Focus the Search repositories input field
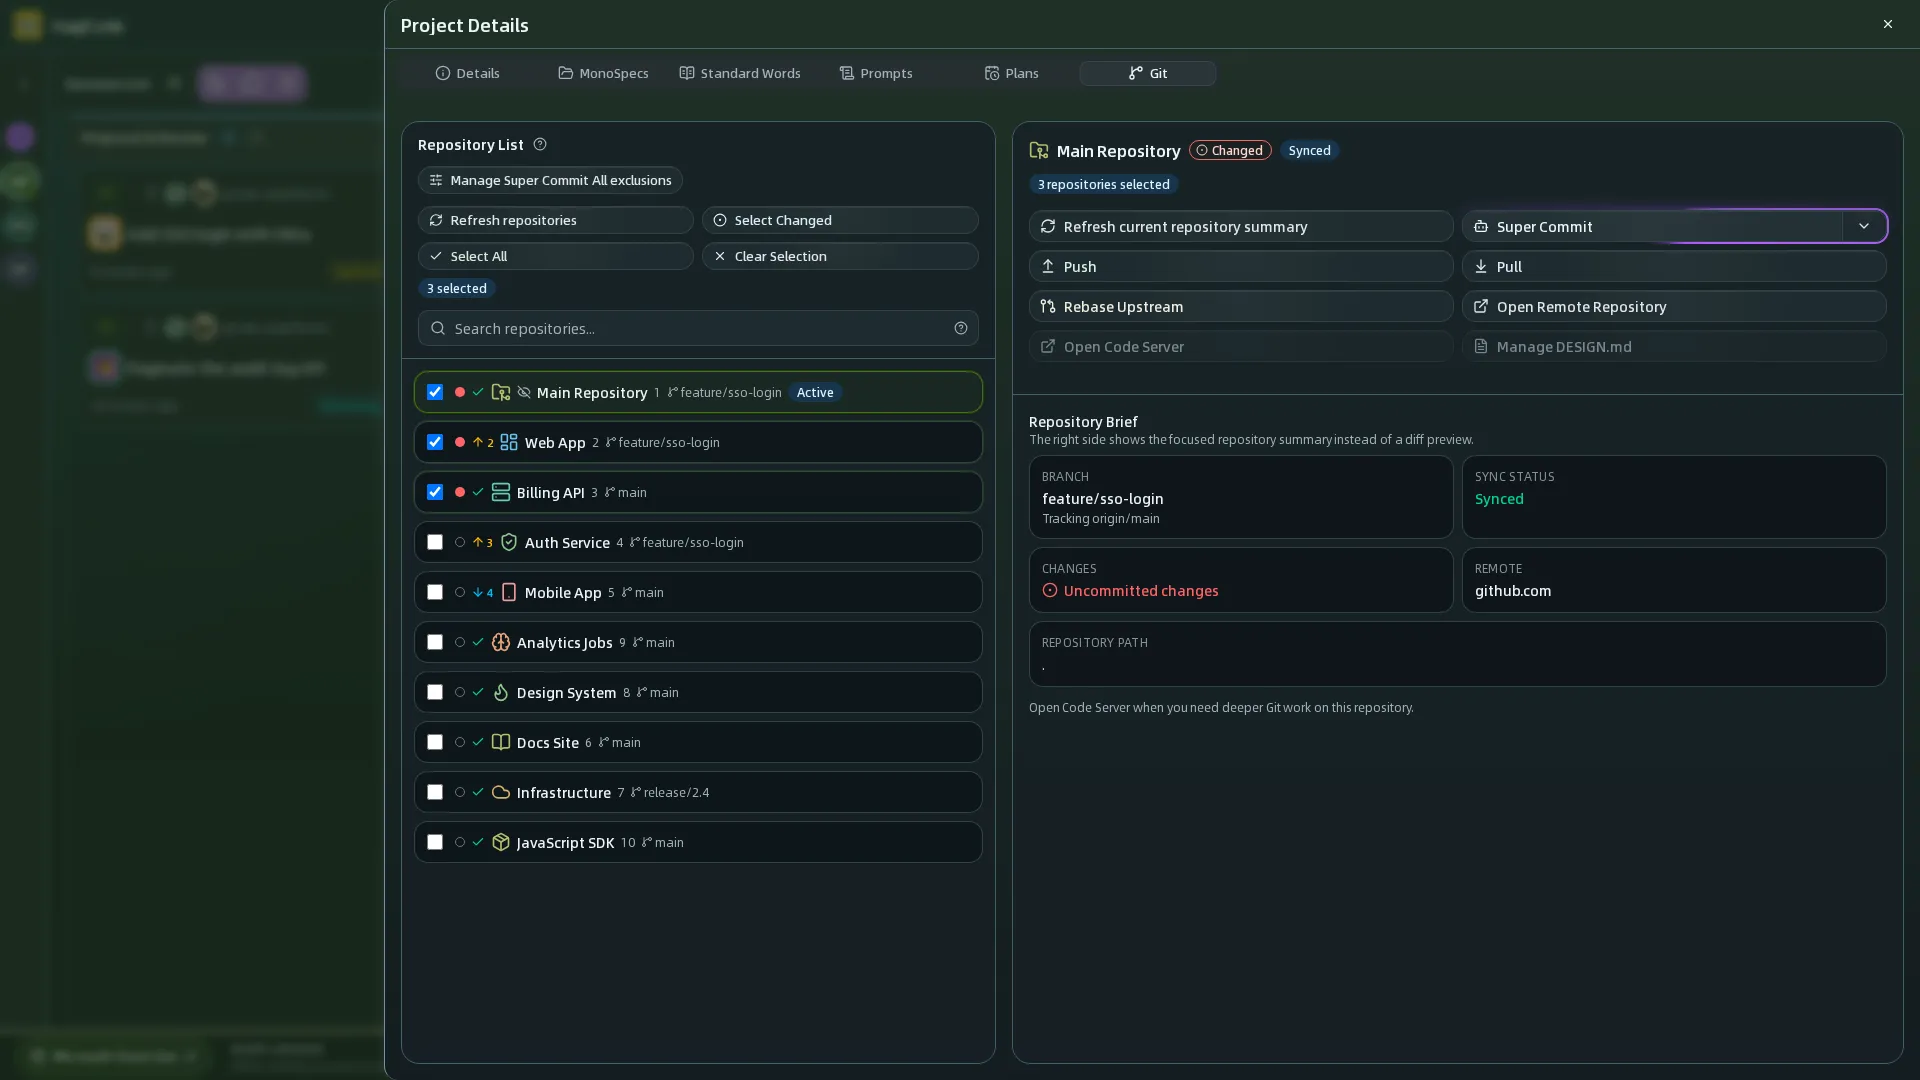 tap(698, 328)
